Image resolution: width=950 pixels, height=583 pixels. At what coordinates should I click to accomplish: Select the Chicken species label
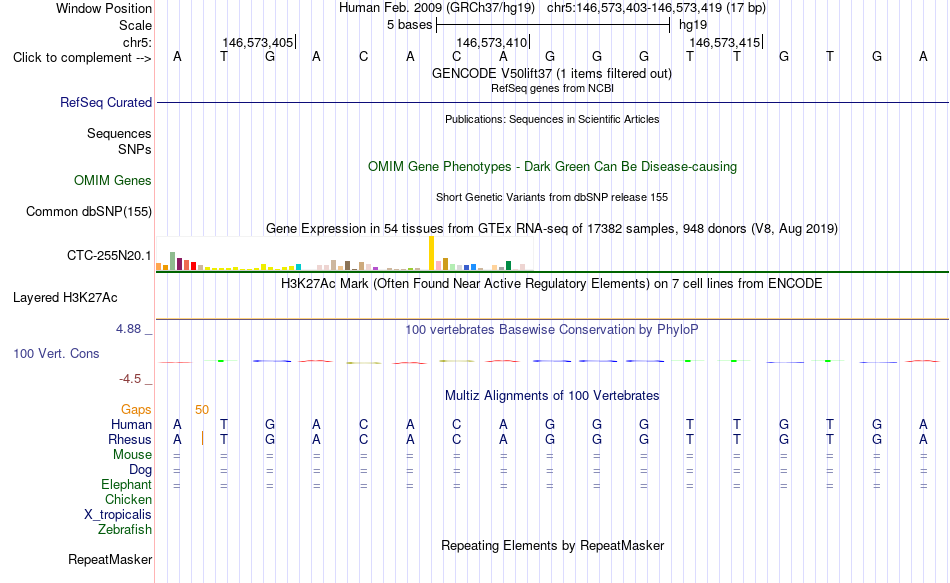(x=128, y=499)
